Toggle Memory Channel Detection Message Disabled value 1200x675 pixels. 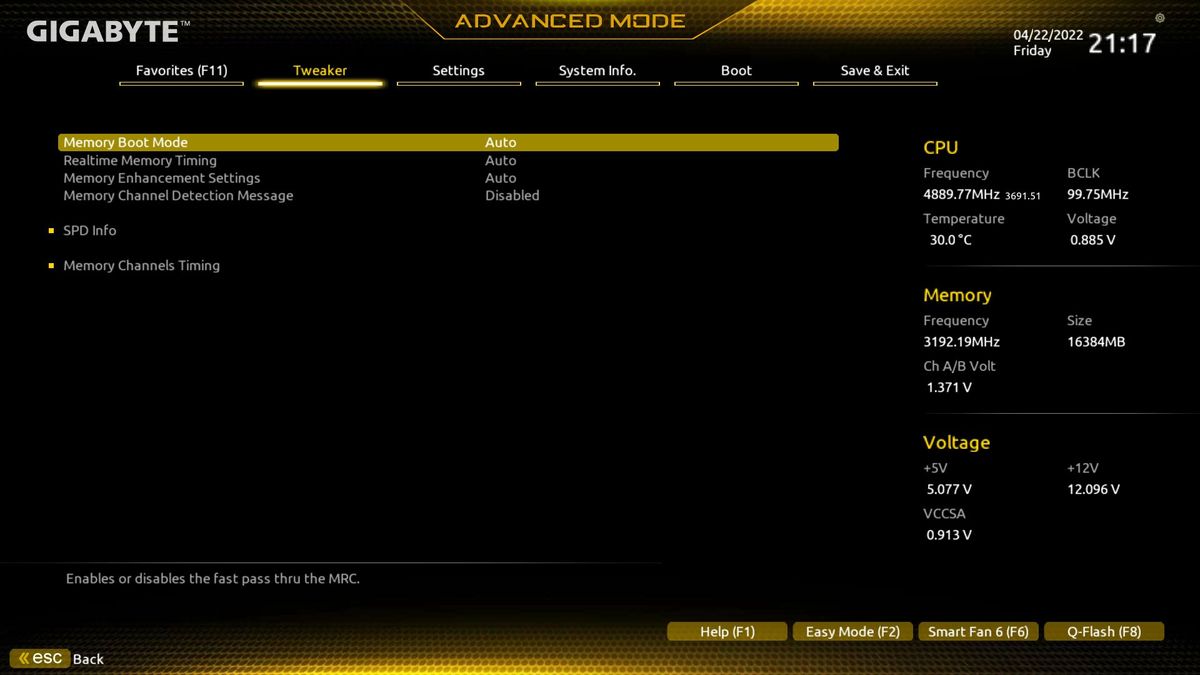[x=512, y=196]
